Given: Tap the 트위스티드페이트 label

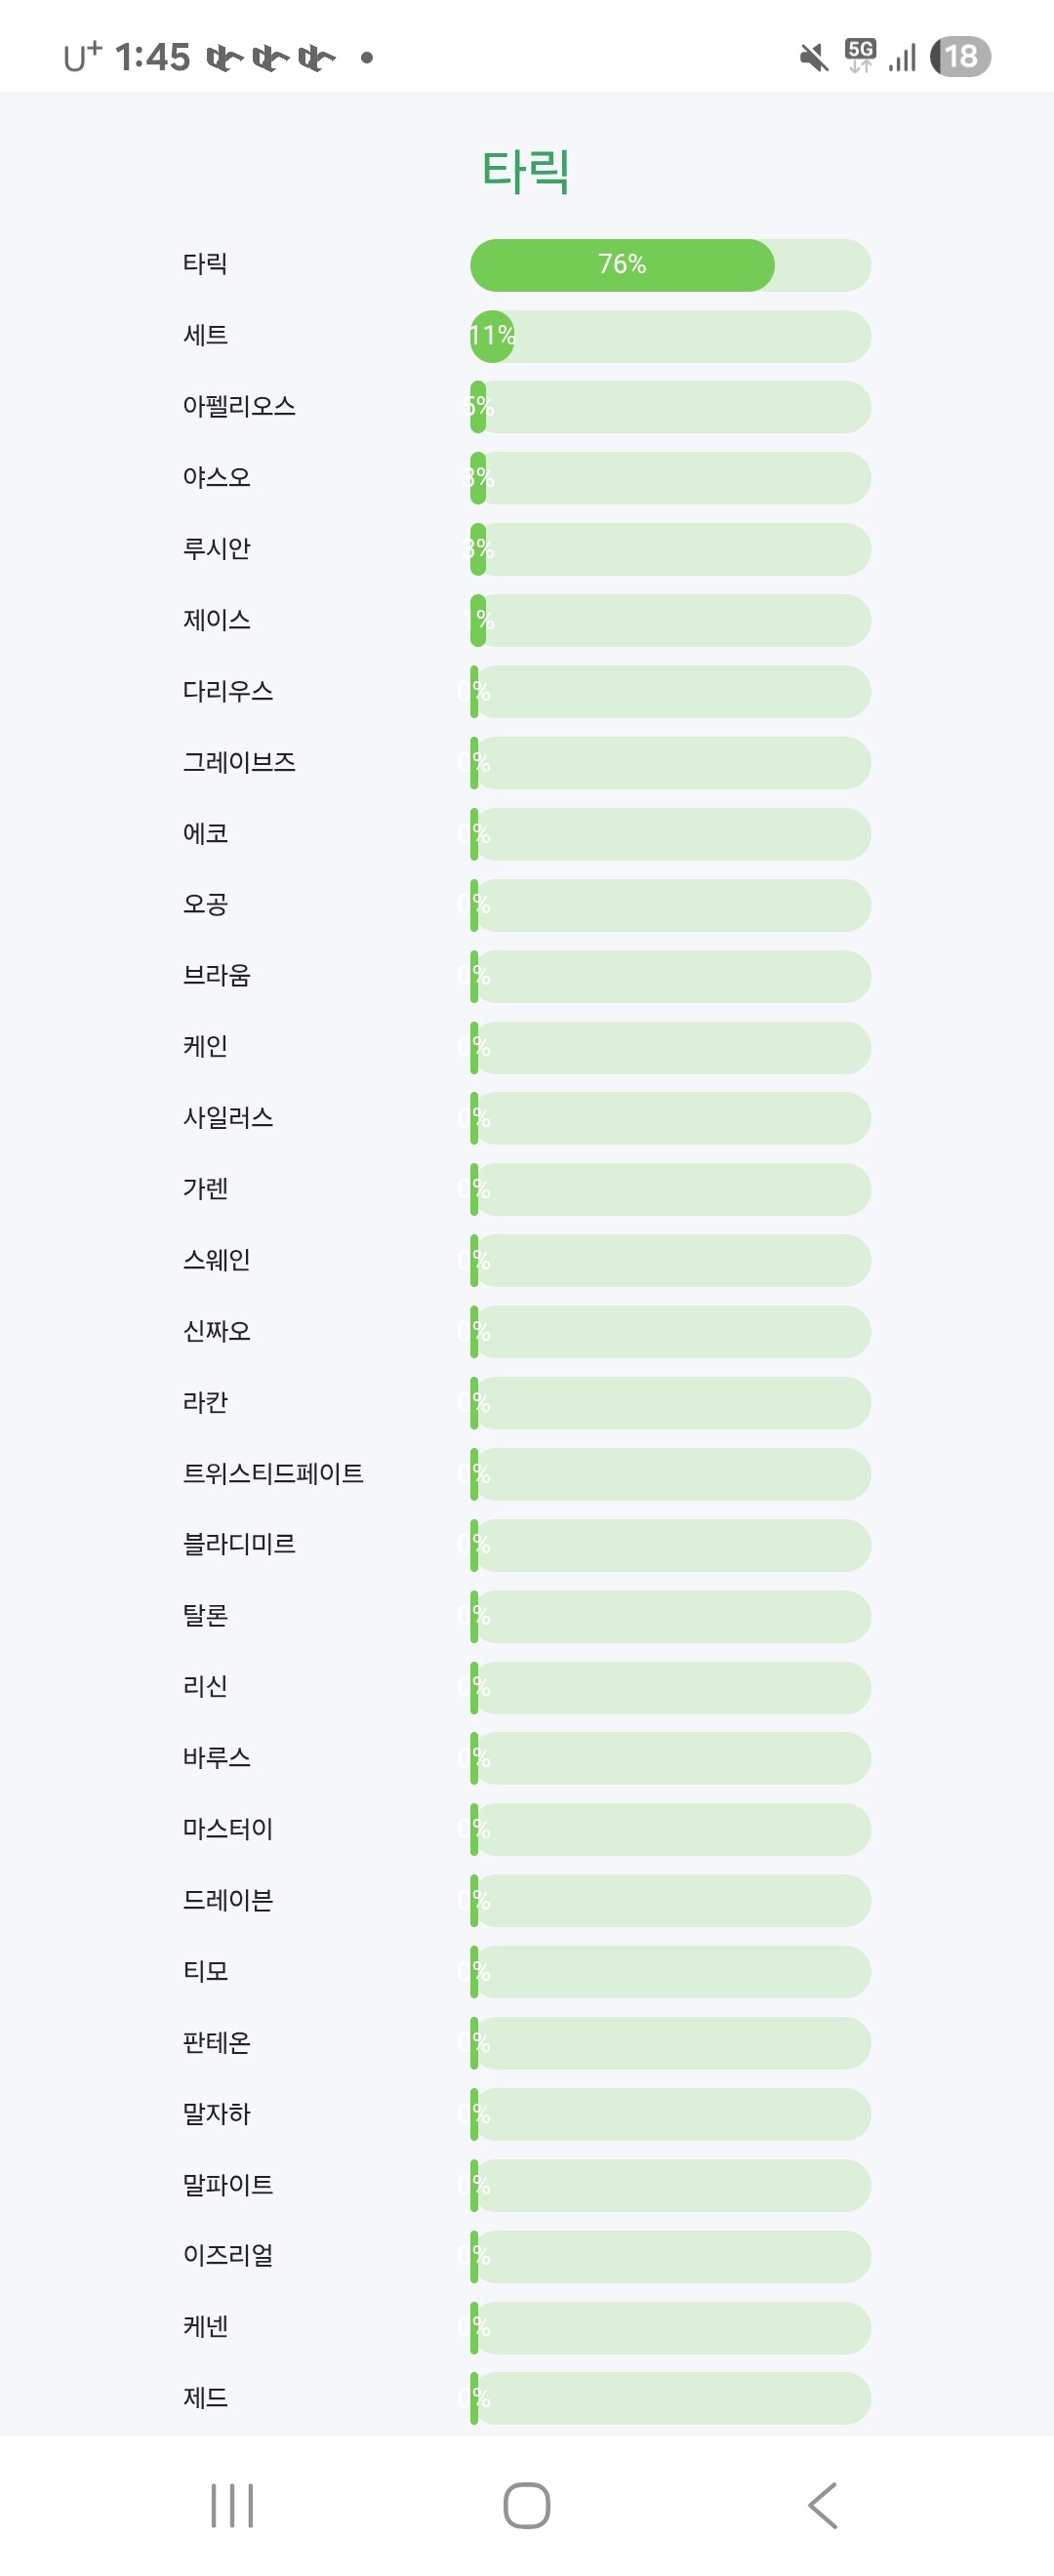Looking at the screenshot, I should pyautogui.click(x=273, y=1474).
